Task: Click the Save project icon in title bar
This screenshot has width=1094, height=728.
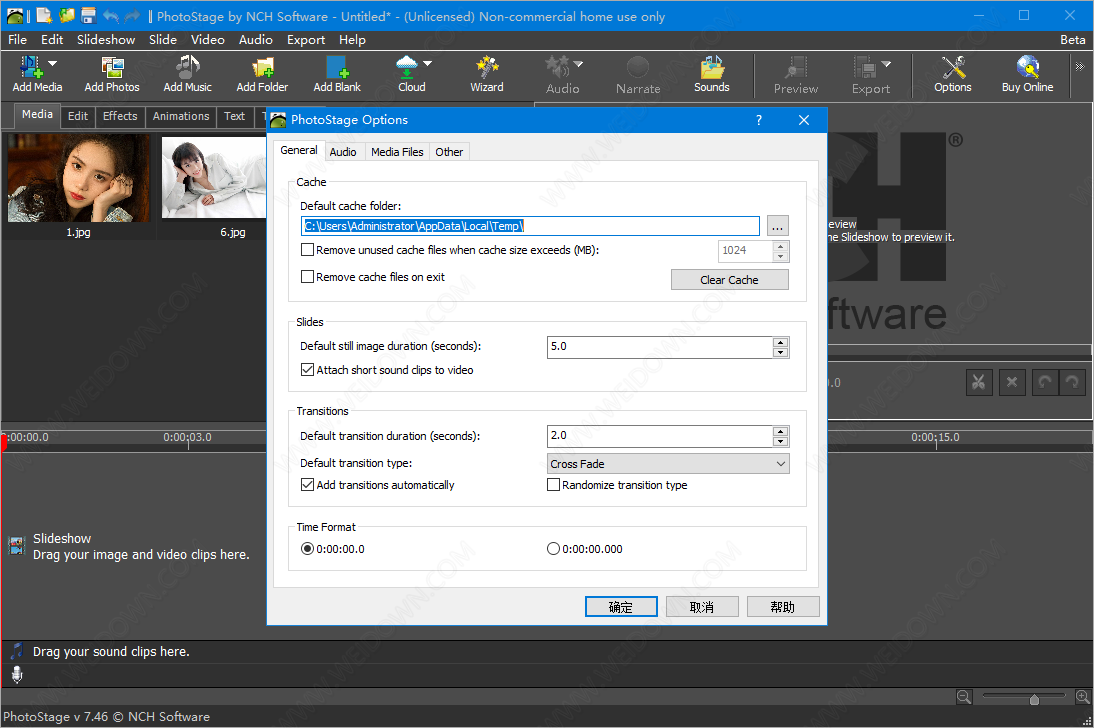Action: click(89, 15)
